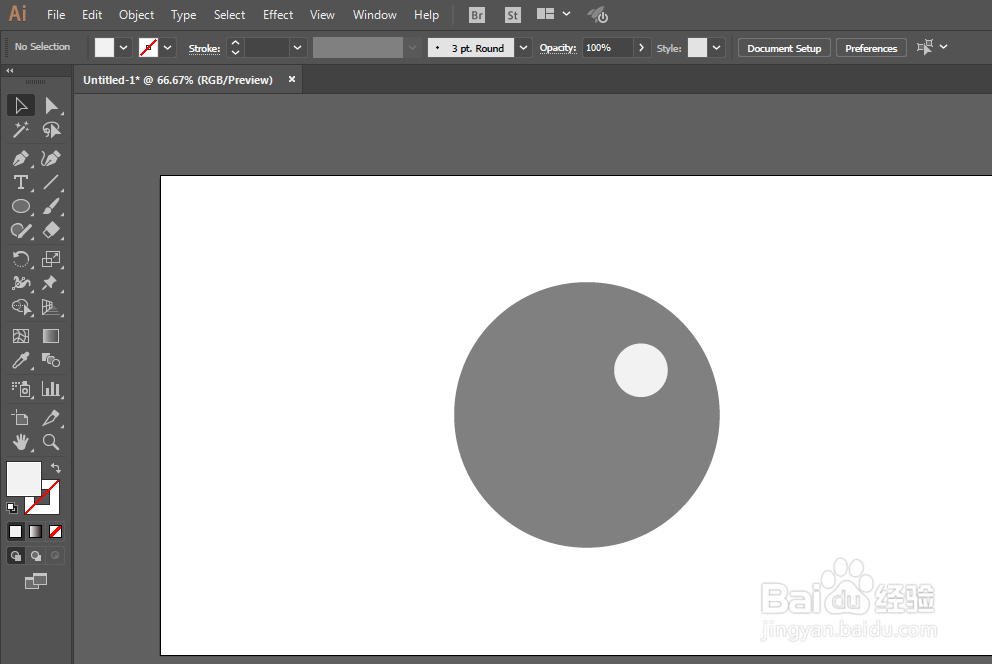
Task: Select the Selection tool (black arrow)
Action: [x=21, y=106]
